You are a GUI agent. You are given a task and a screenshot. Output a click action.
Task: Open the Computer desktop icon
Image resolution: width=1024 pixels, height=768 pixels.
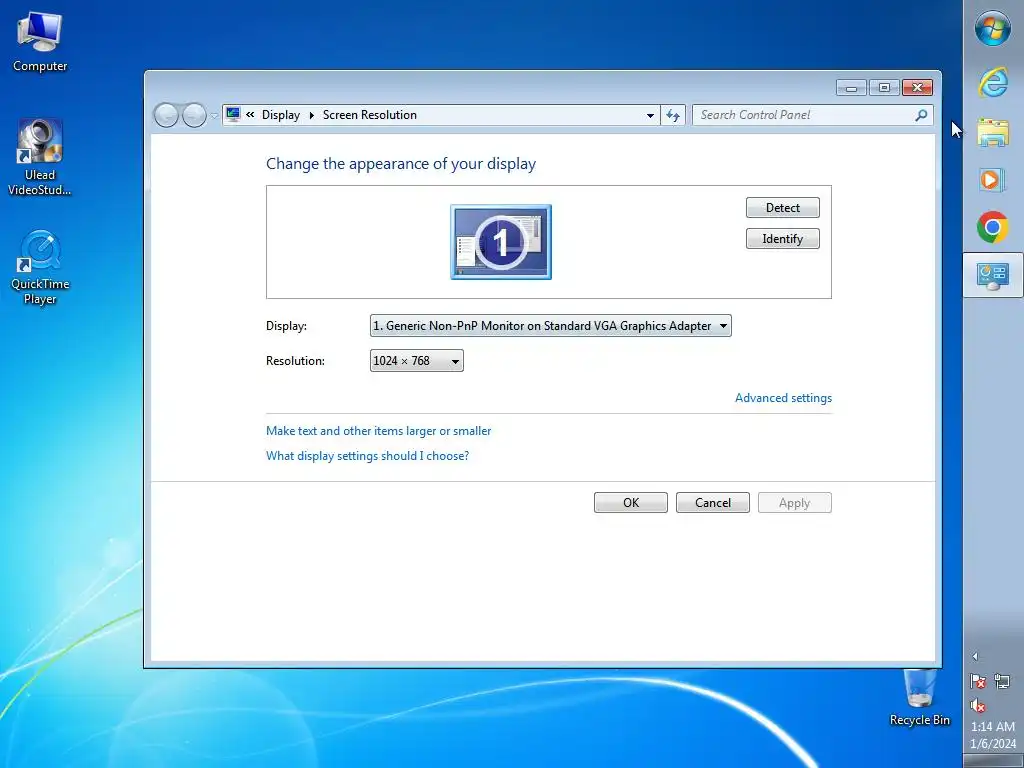pos(40,42)
